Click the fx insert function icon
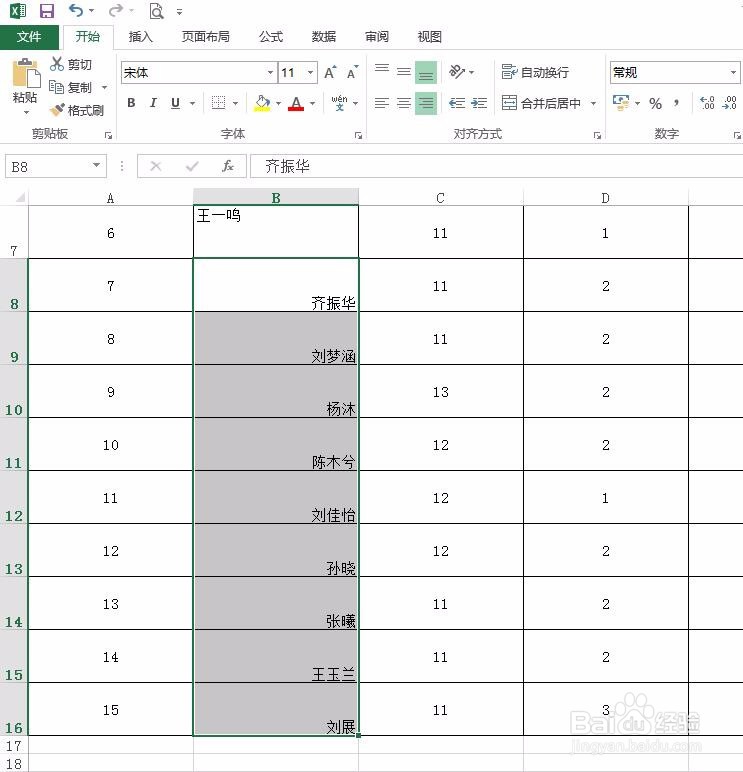The width and height of the screenshot is (743, 772). click(227, 166)
